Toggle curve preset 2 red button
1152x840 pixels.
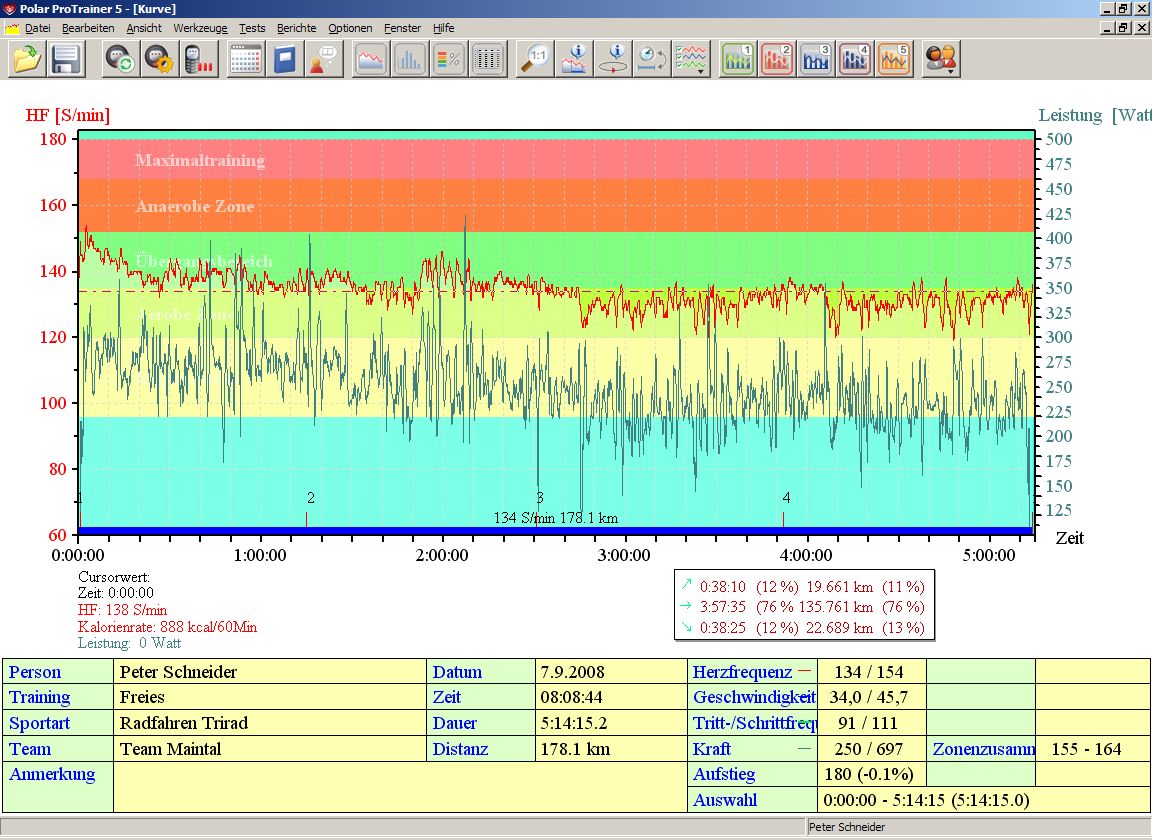778,59
